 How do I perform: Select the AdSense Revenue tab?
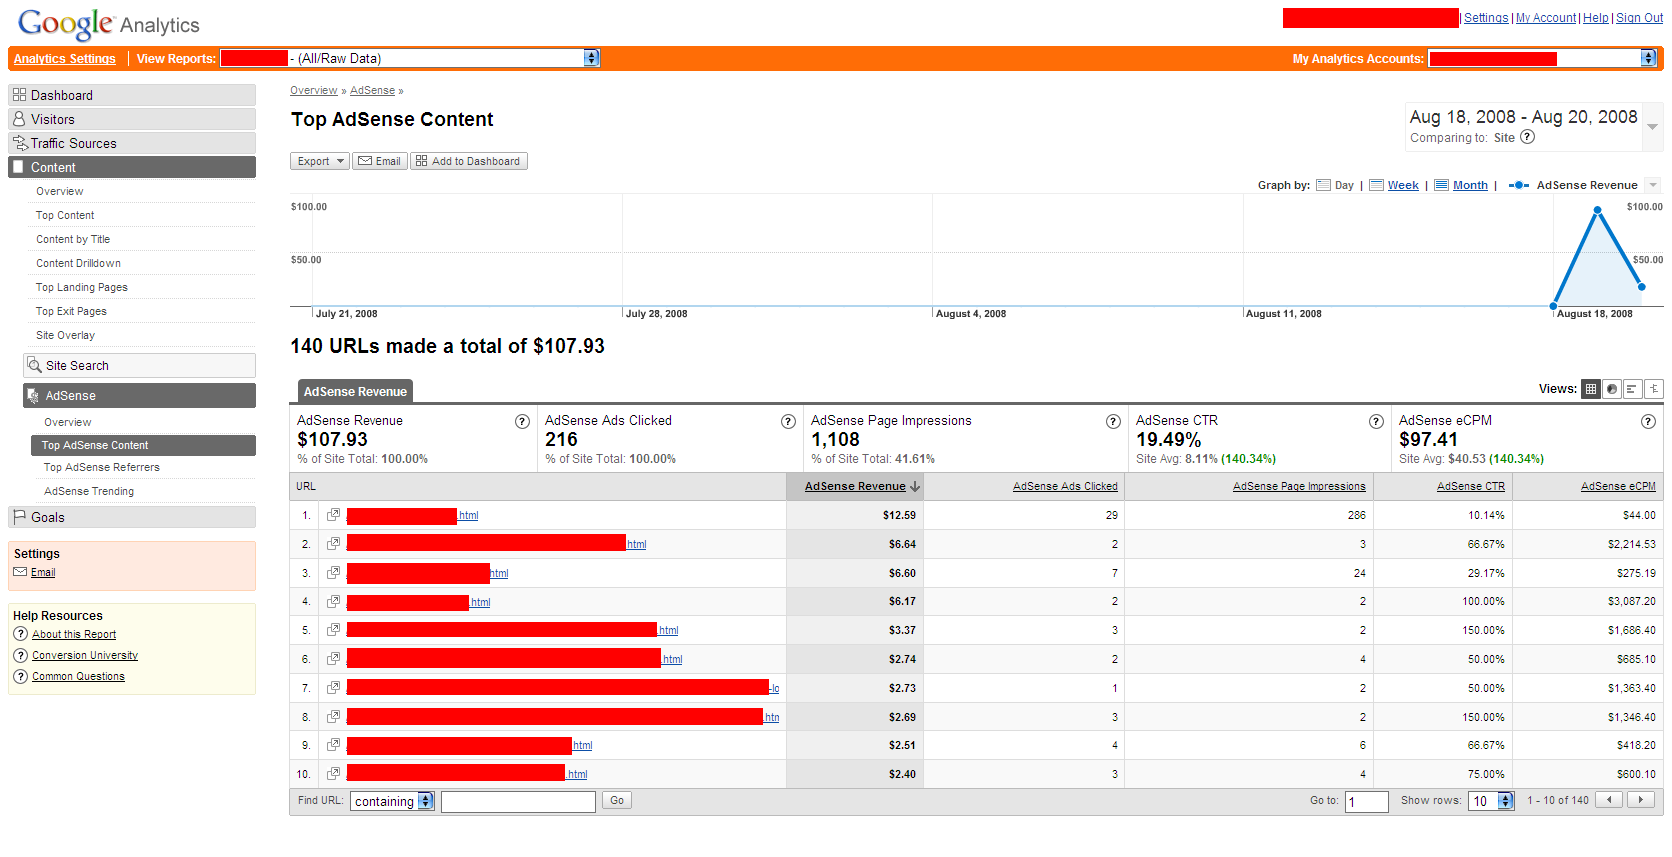pos(355,391)
